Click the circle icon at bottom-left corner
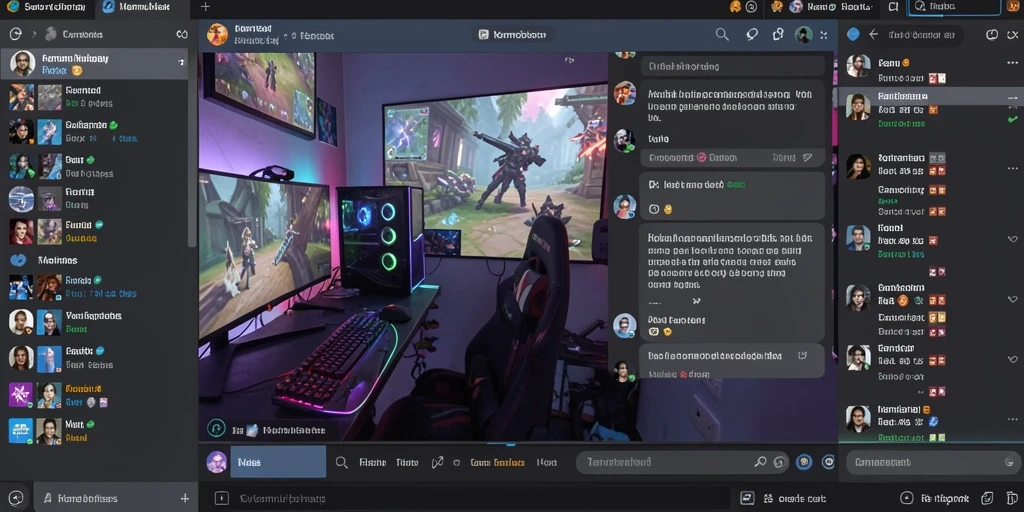This screenshot has height=512, width=1024. coord(16,498)
